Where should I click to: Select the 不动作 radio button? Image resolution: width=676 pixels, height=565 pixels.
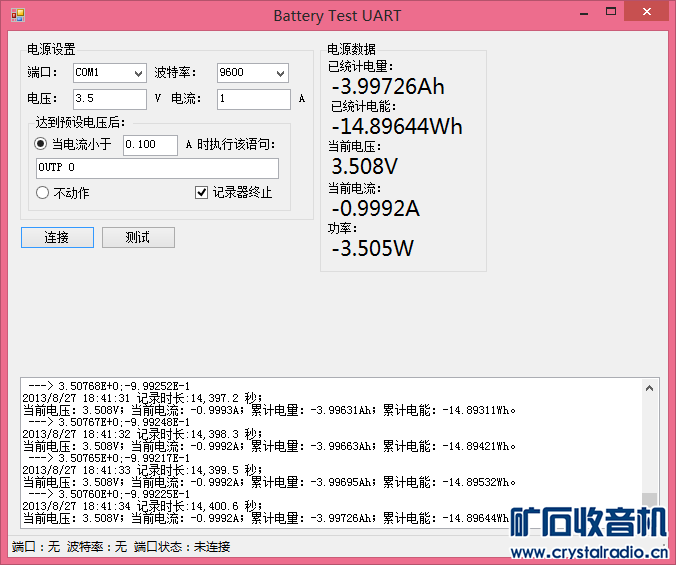pyautogui.click(x=42, y=193)
